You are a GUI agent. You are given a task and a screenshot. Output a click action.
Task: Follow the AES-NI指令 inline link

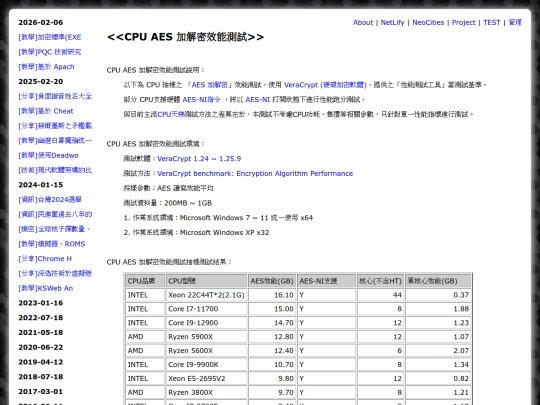point(201,100)
